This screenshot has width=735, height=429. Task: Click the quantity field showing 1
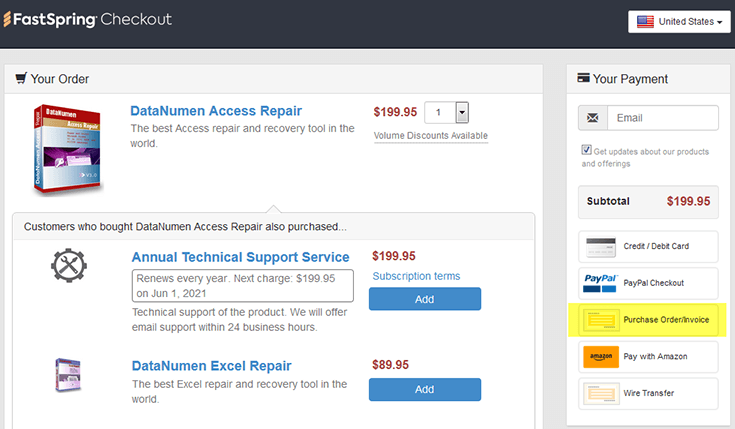pos(440,113)
